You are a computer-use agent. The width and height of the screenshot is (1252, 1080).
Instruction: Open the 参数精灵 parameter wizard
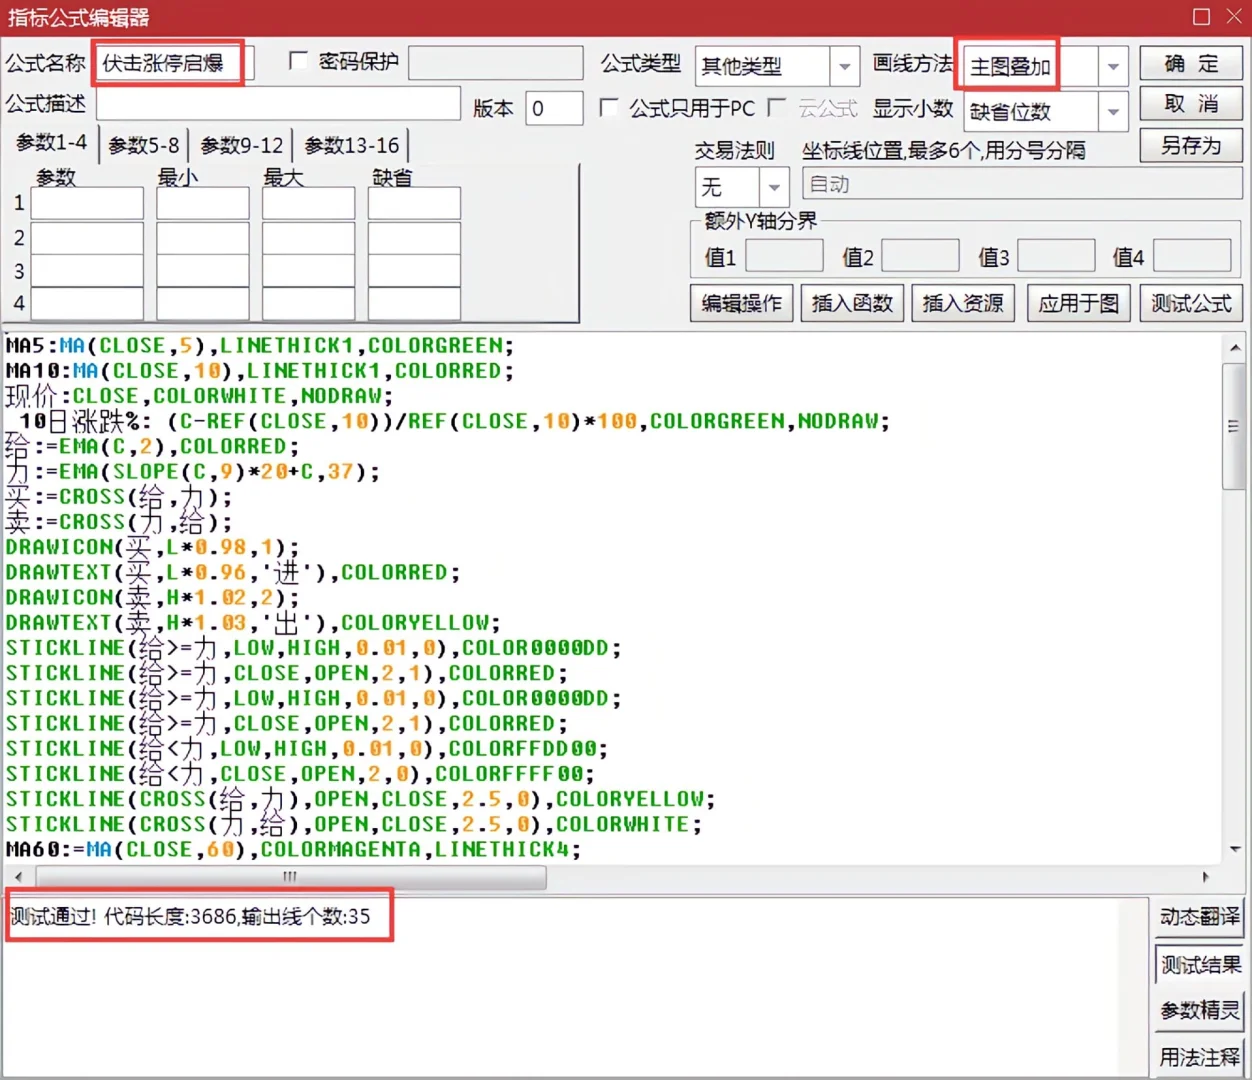[1199, 1010]
